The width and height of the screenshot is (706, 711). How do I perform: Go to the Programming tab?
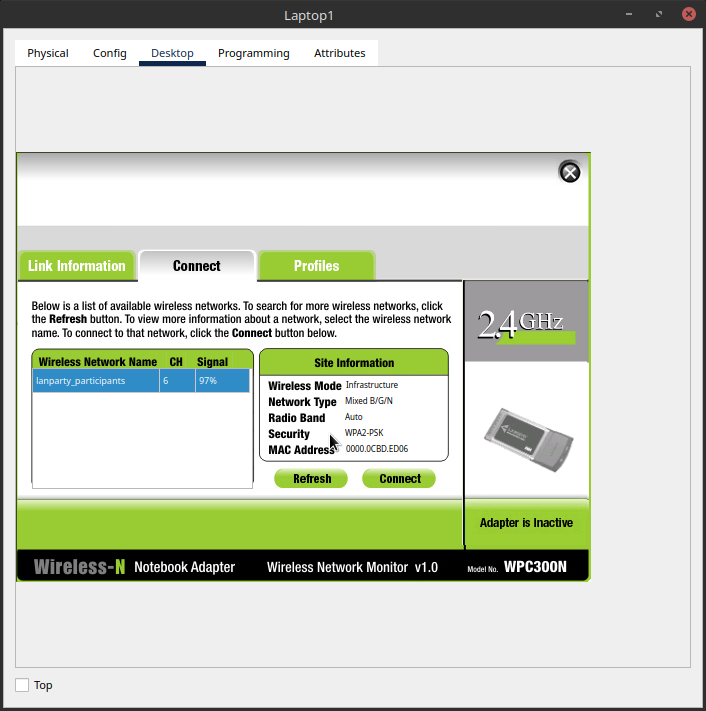254,53
